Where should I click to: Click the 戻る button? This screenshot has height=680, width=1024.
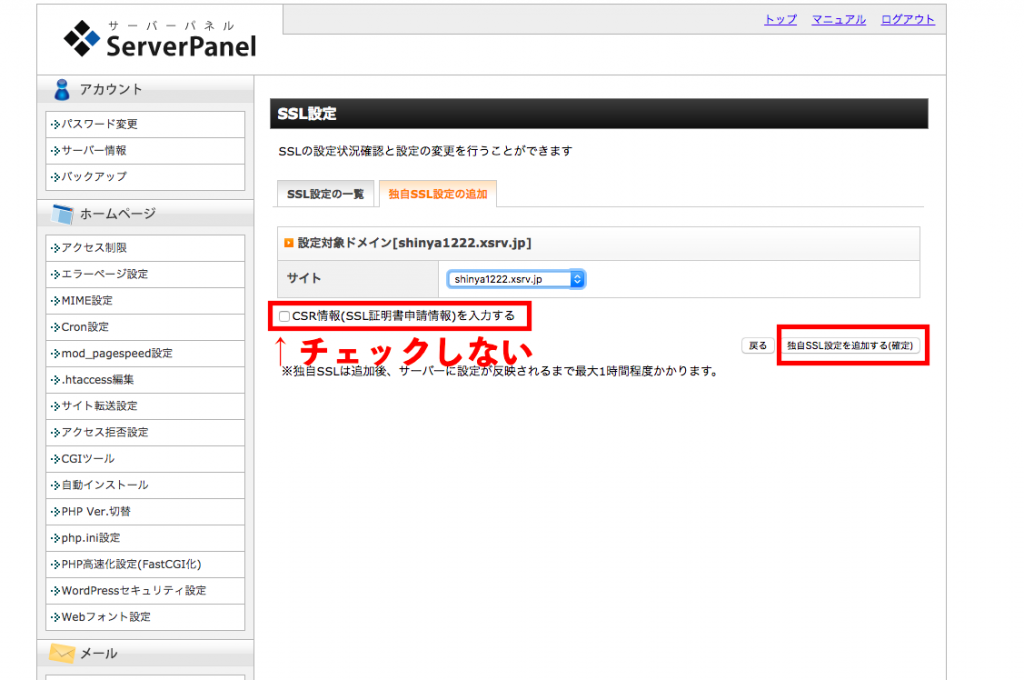(758, 346)
